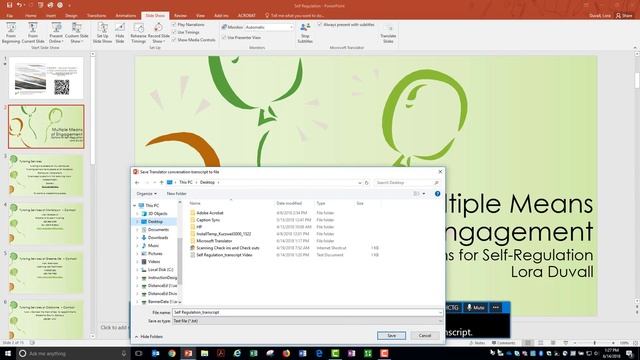Select Desktop in the navigation tree
This screenshot has height=360, width=640.
pyautogui.click(x=155, y=222)
